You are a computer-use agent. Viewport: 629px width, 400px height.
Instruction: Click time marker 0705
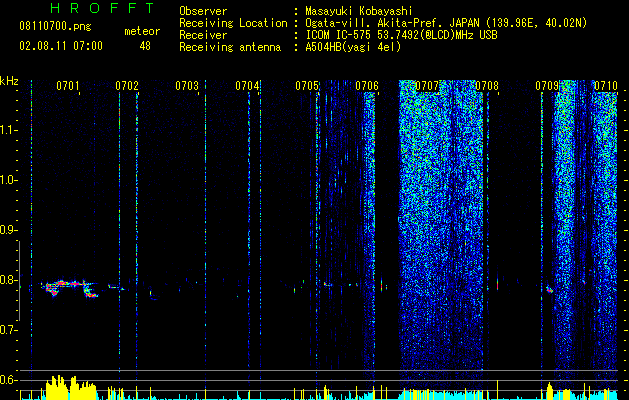click(307, 85)
